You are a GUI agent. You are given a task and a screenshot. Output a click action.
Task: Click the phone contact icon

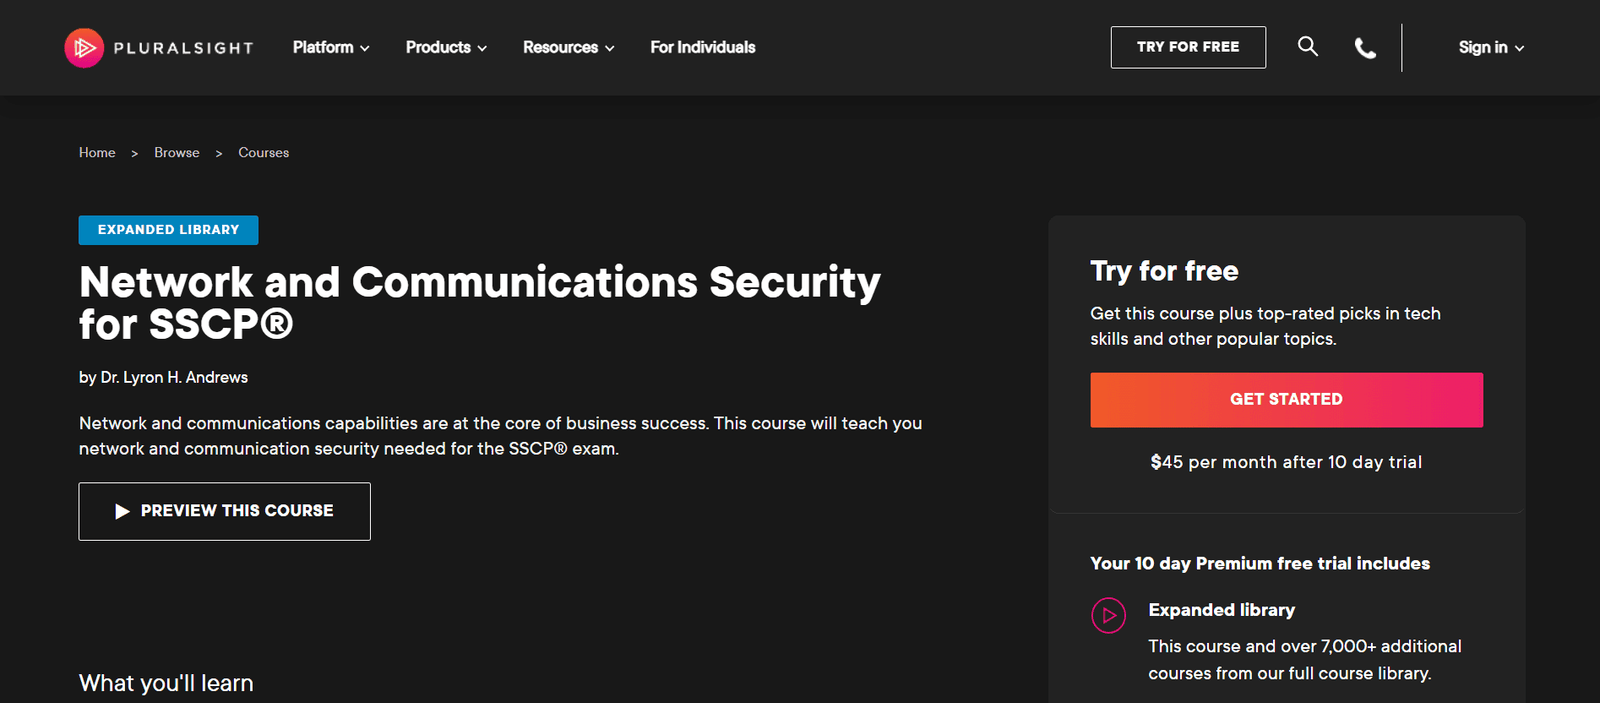(x=1365, y=48)
